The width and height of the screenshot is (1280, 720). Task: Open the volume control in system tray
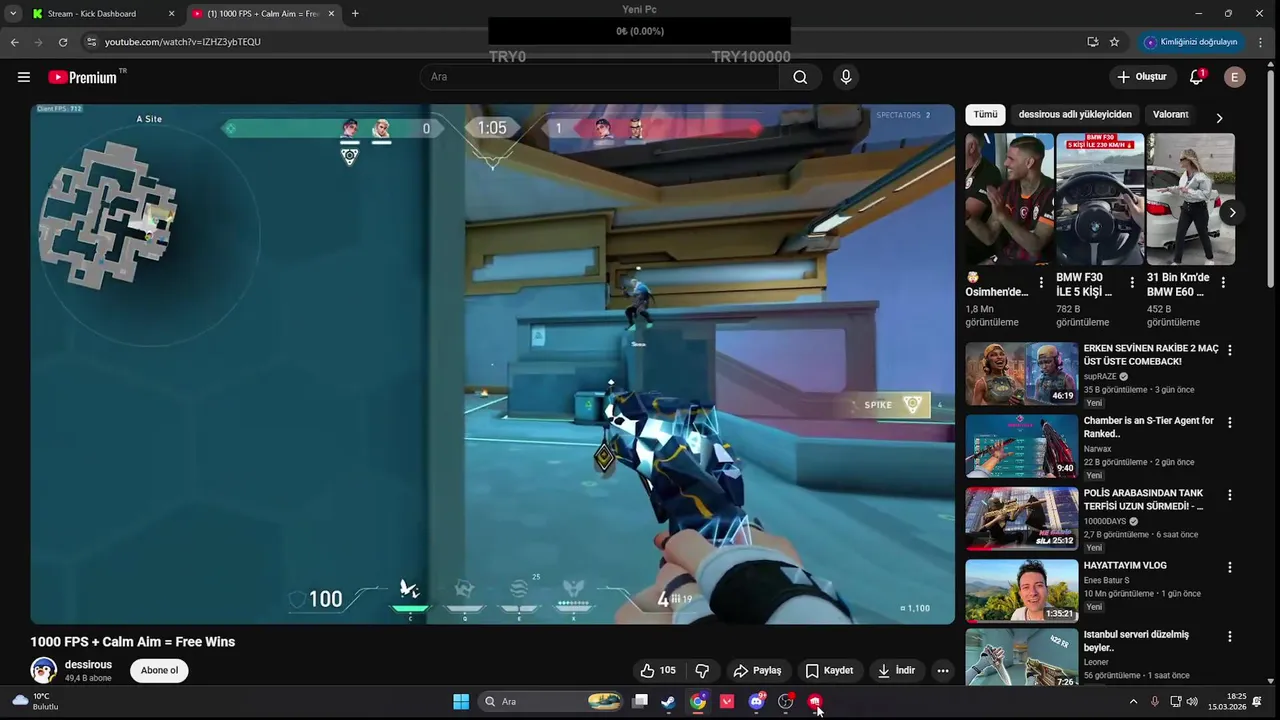(x=1192, y=701)
